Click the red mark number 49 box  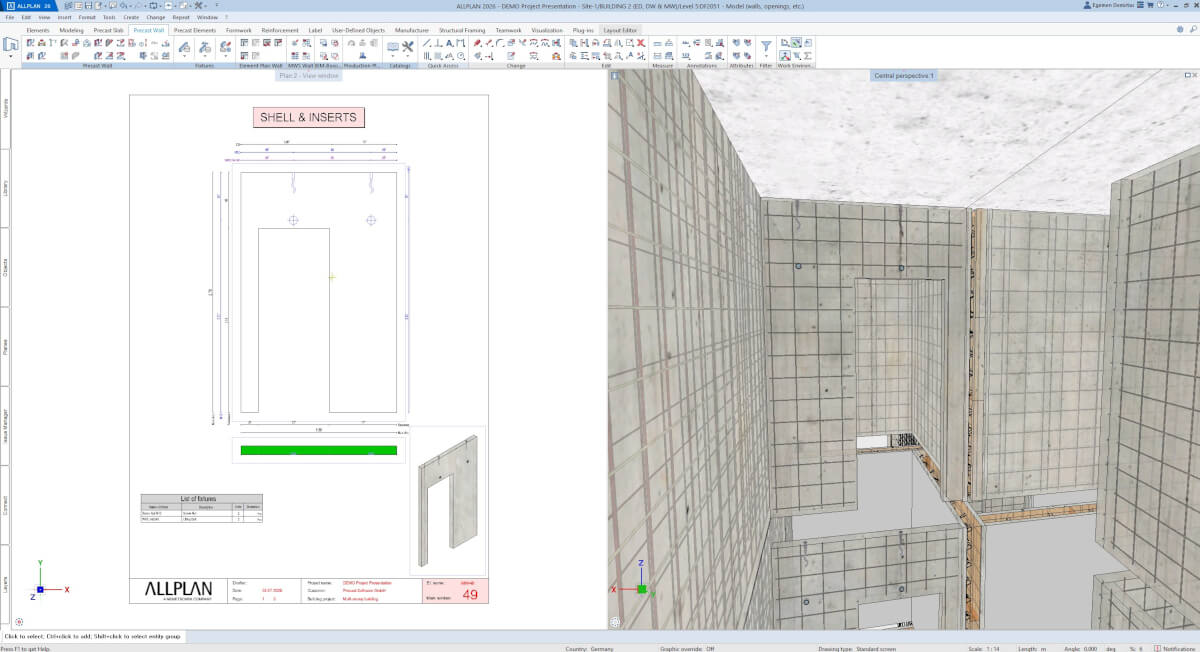point(456,591)
